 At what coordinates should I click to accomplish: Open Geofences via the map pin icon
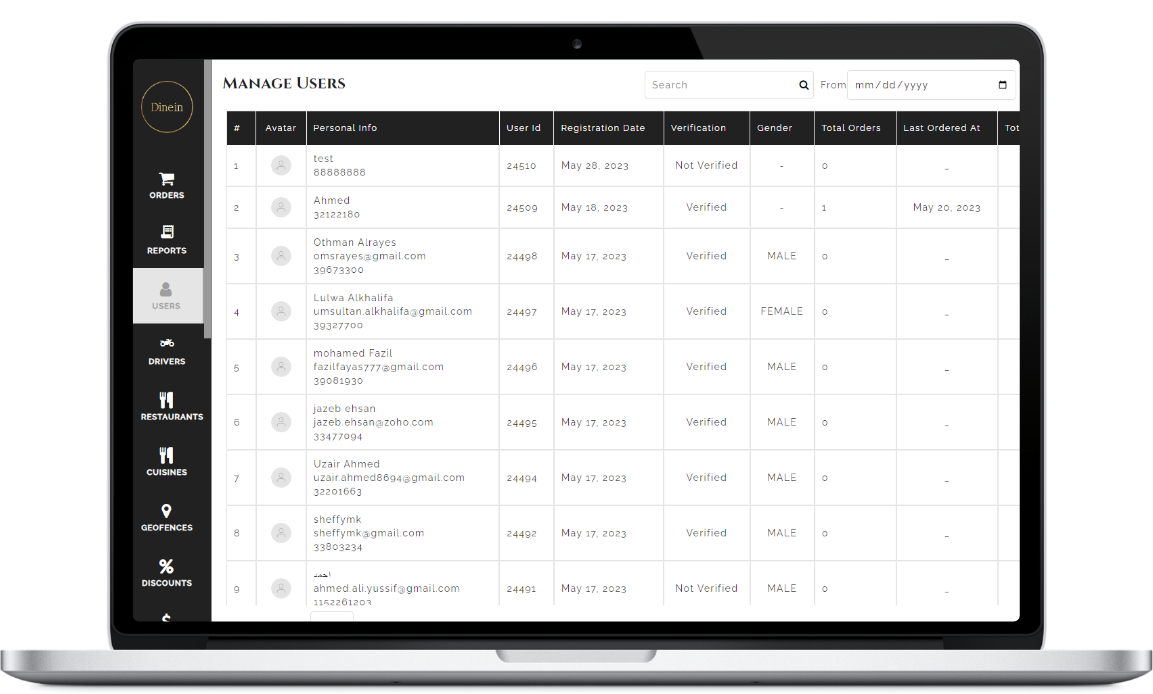tap(167, 511)
